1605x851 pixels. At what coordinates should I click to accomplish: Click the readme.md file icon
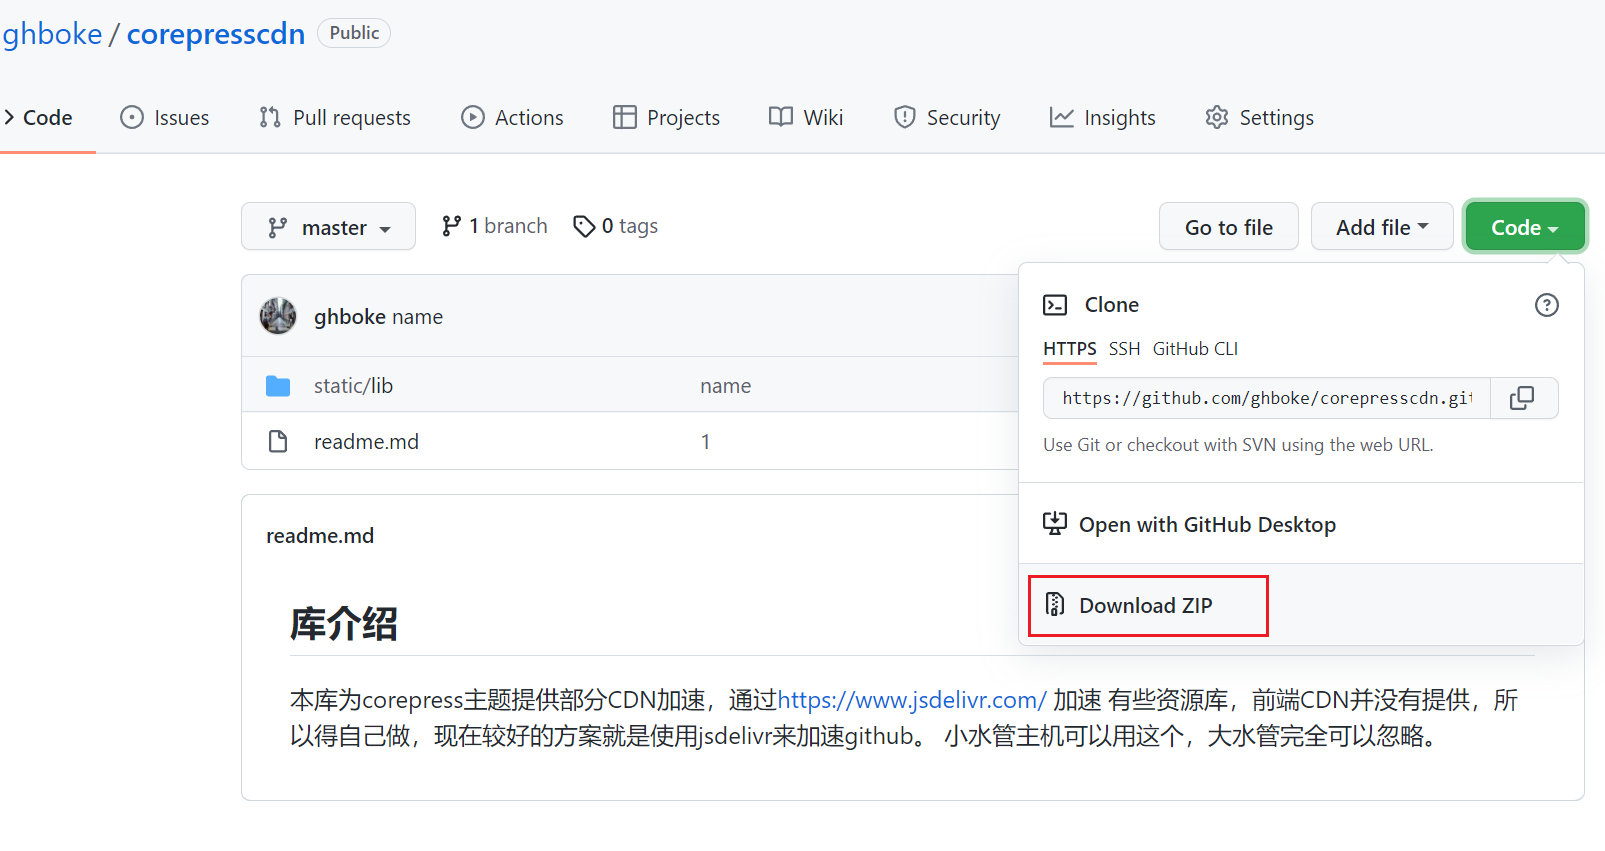click(278, 442)
